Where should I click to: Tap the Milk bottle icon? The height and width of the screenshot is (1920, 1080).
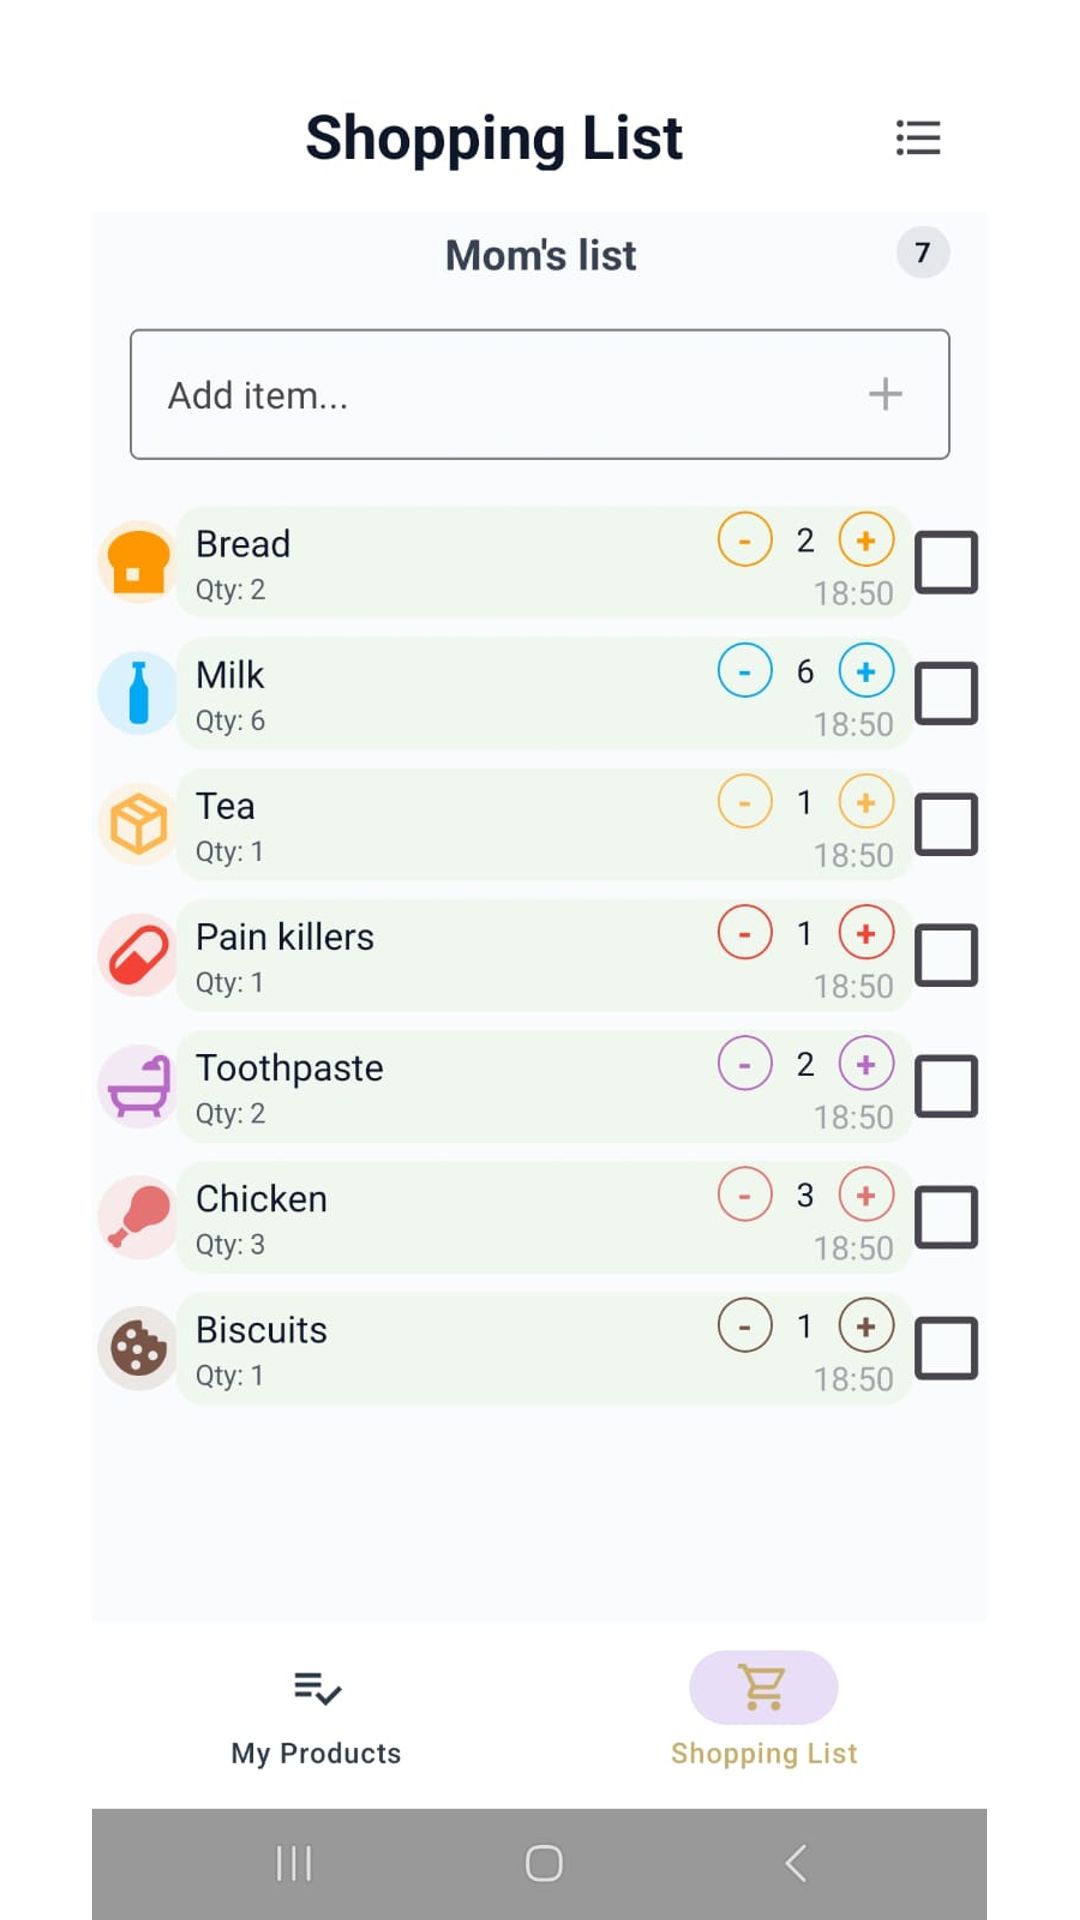138,693
